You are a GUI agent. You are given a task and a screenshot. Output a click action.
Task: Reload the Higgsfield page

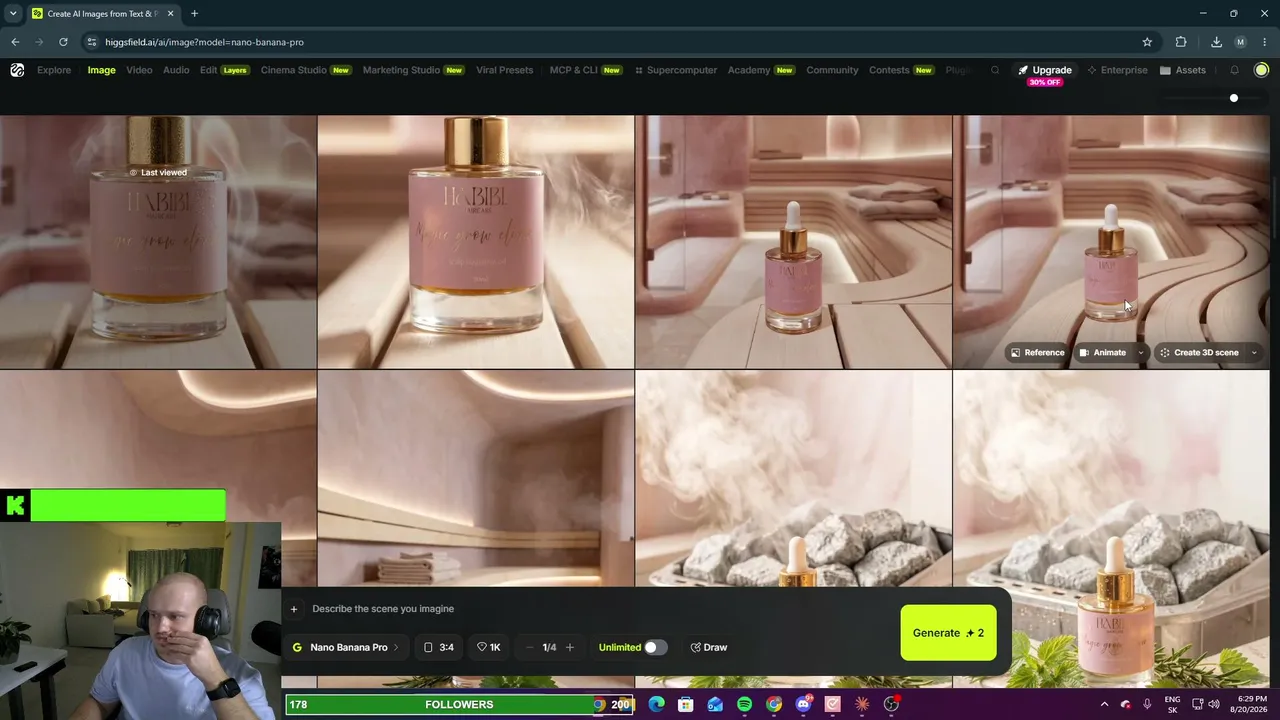63,42
